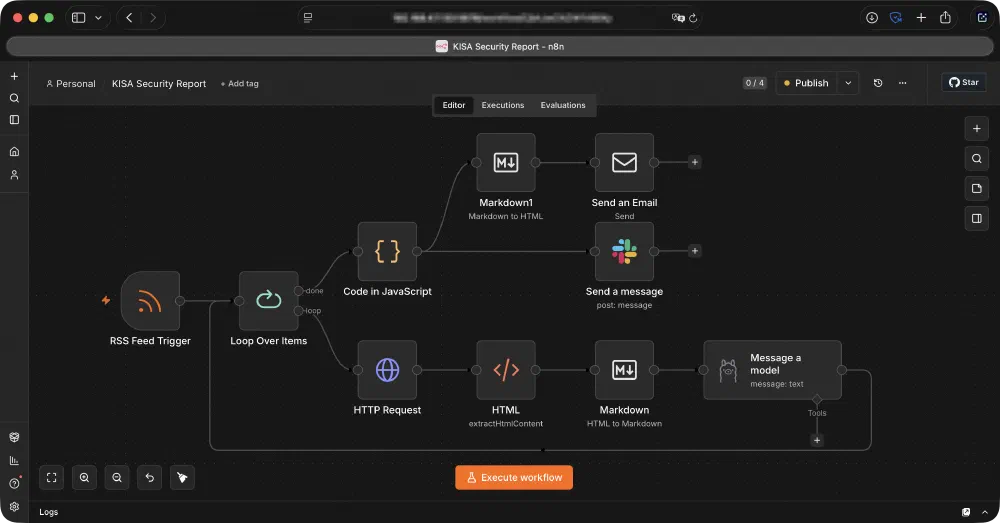Zoom out on the canvas
1000x523 pixels.
pyautogui.click(x=117, y=478)
